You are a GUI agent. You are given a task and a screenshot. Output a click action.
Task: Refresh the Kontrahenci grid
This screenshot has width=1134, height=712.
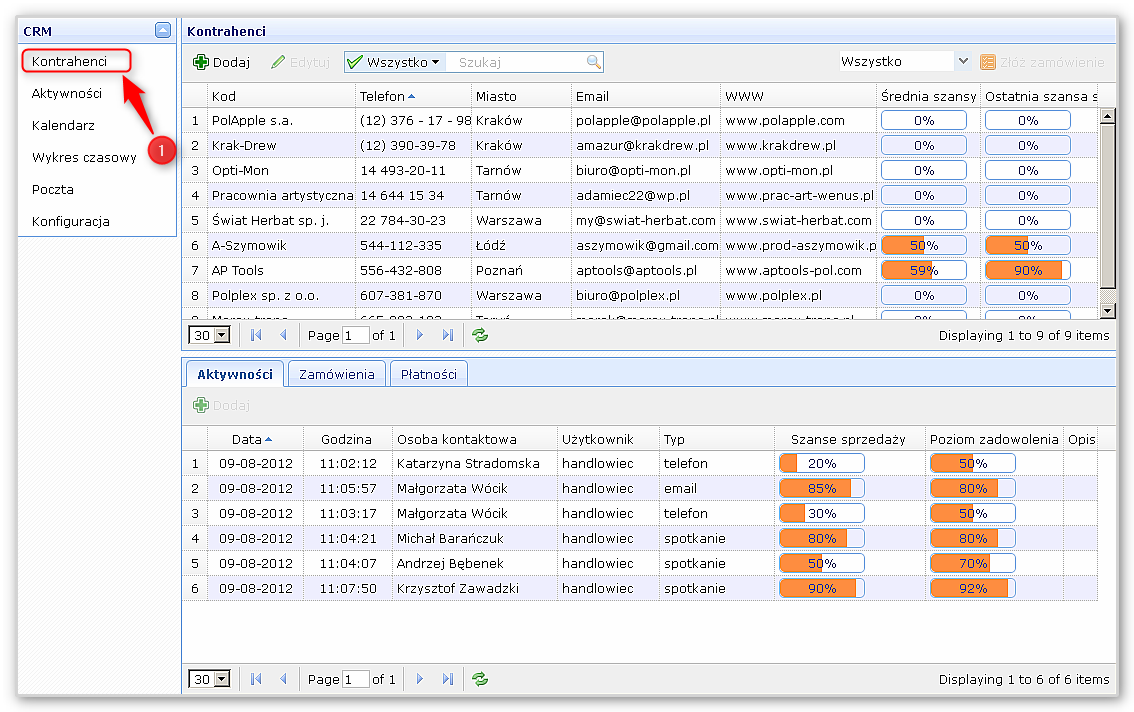480,336
